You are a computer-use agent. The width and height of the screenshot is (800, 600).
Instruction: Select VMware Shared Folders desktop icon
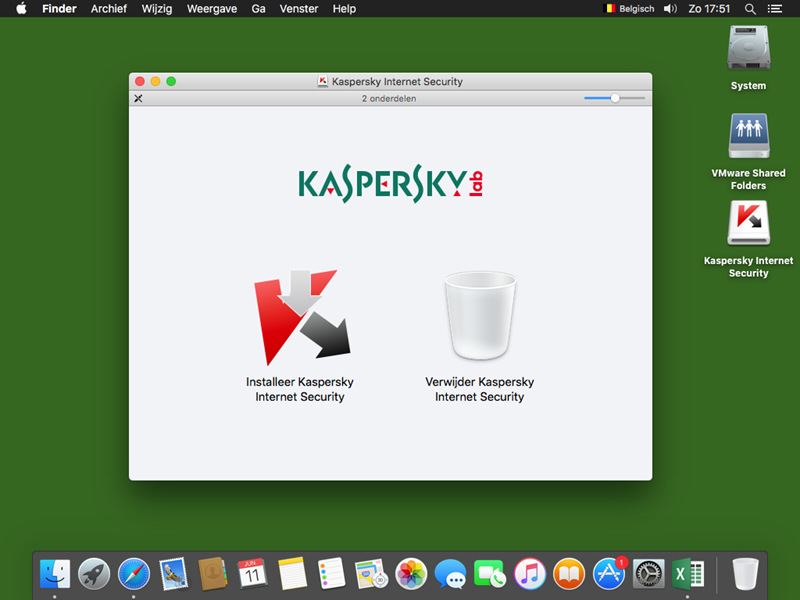pos(748,136)
